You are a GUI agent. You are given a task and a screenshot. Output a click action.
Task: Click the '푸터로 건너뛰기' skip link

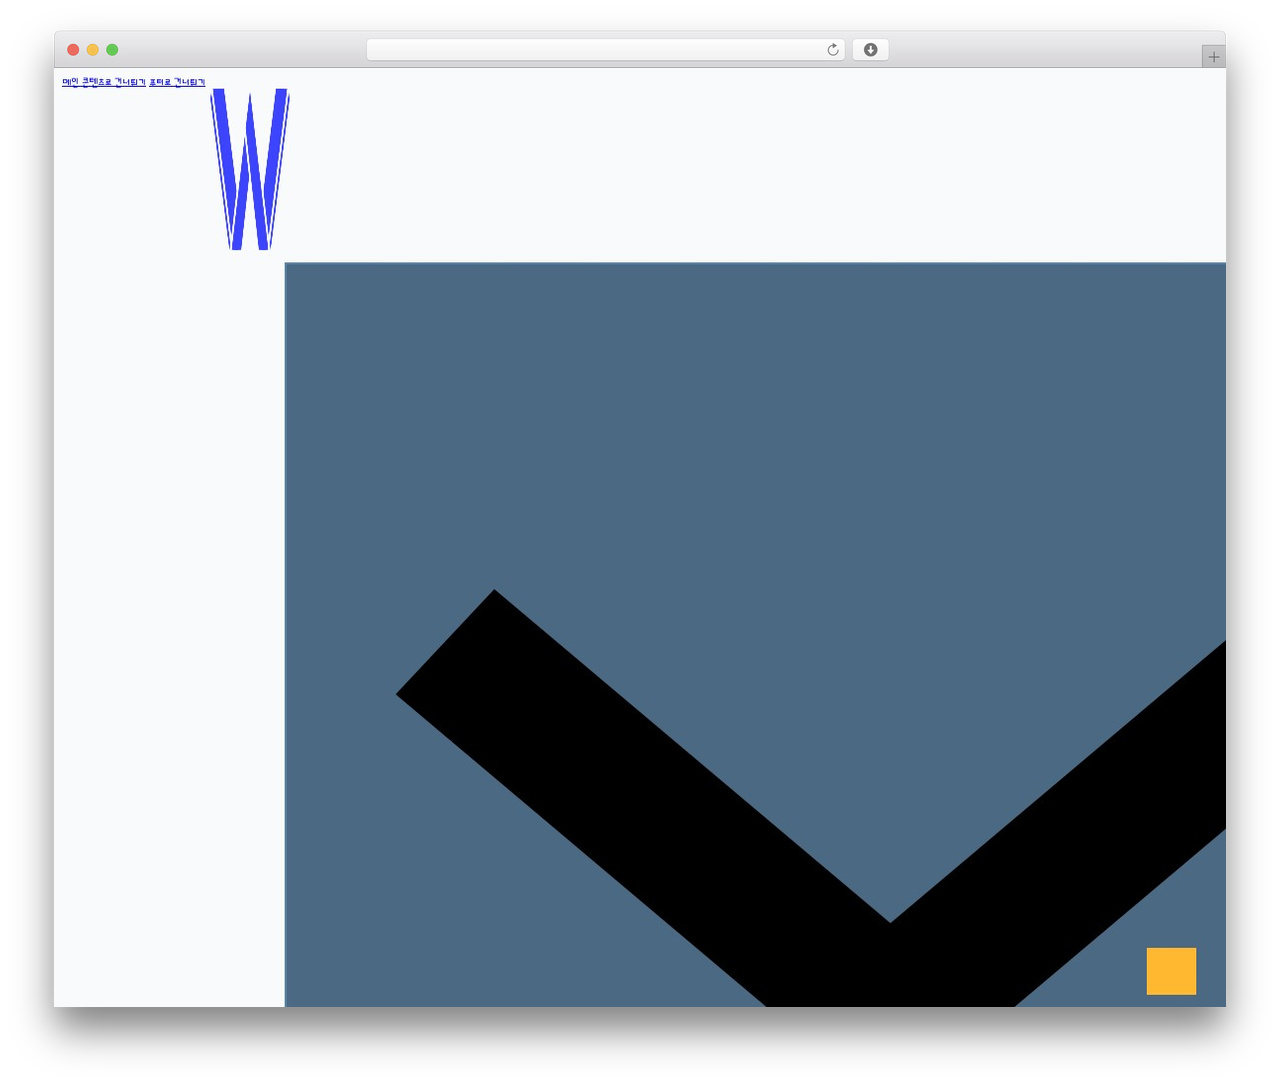coord(177,82)
